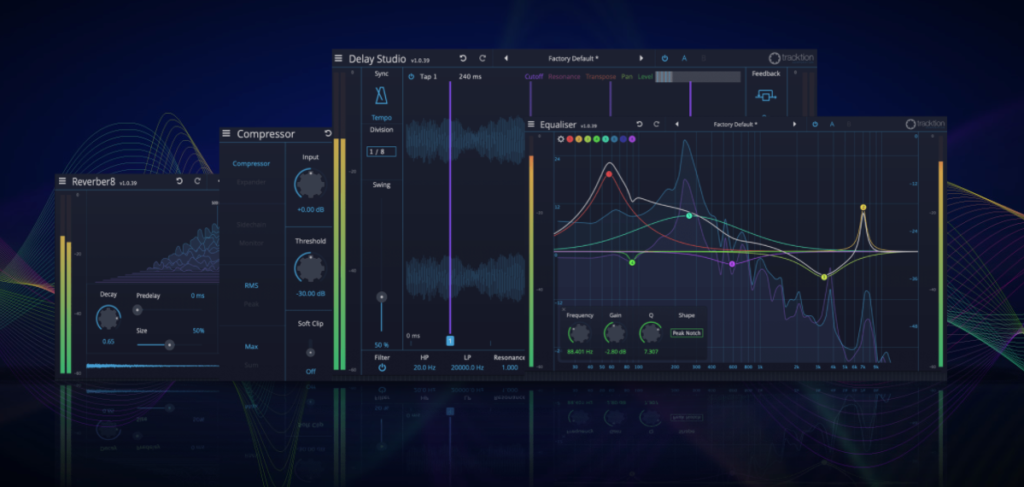Switch to the Resonance tab
The image size is (1024, 487).
coord(565,76)
